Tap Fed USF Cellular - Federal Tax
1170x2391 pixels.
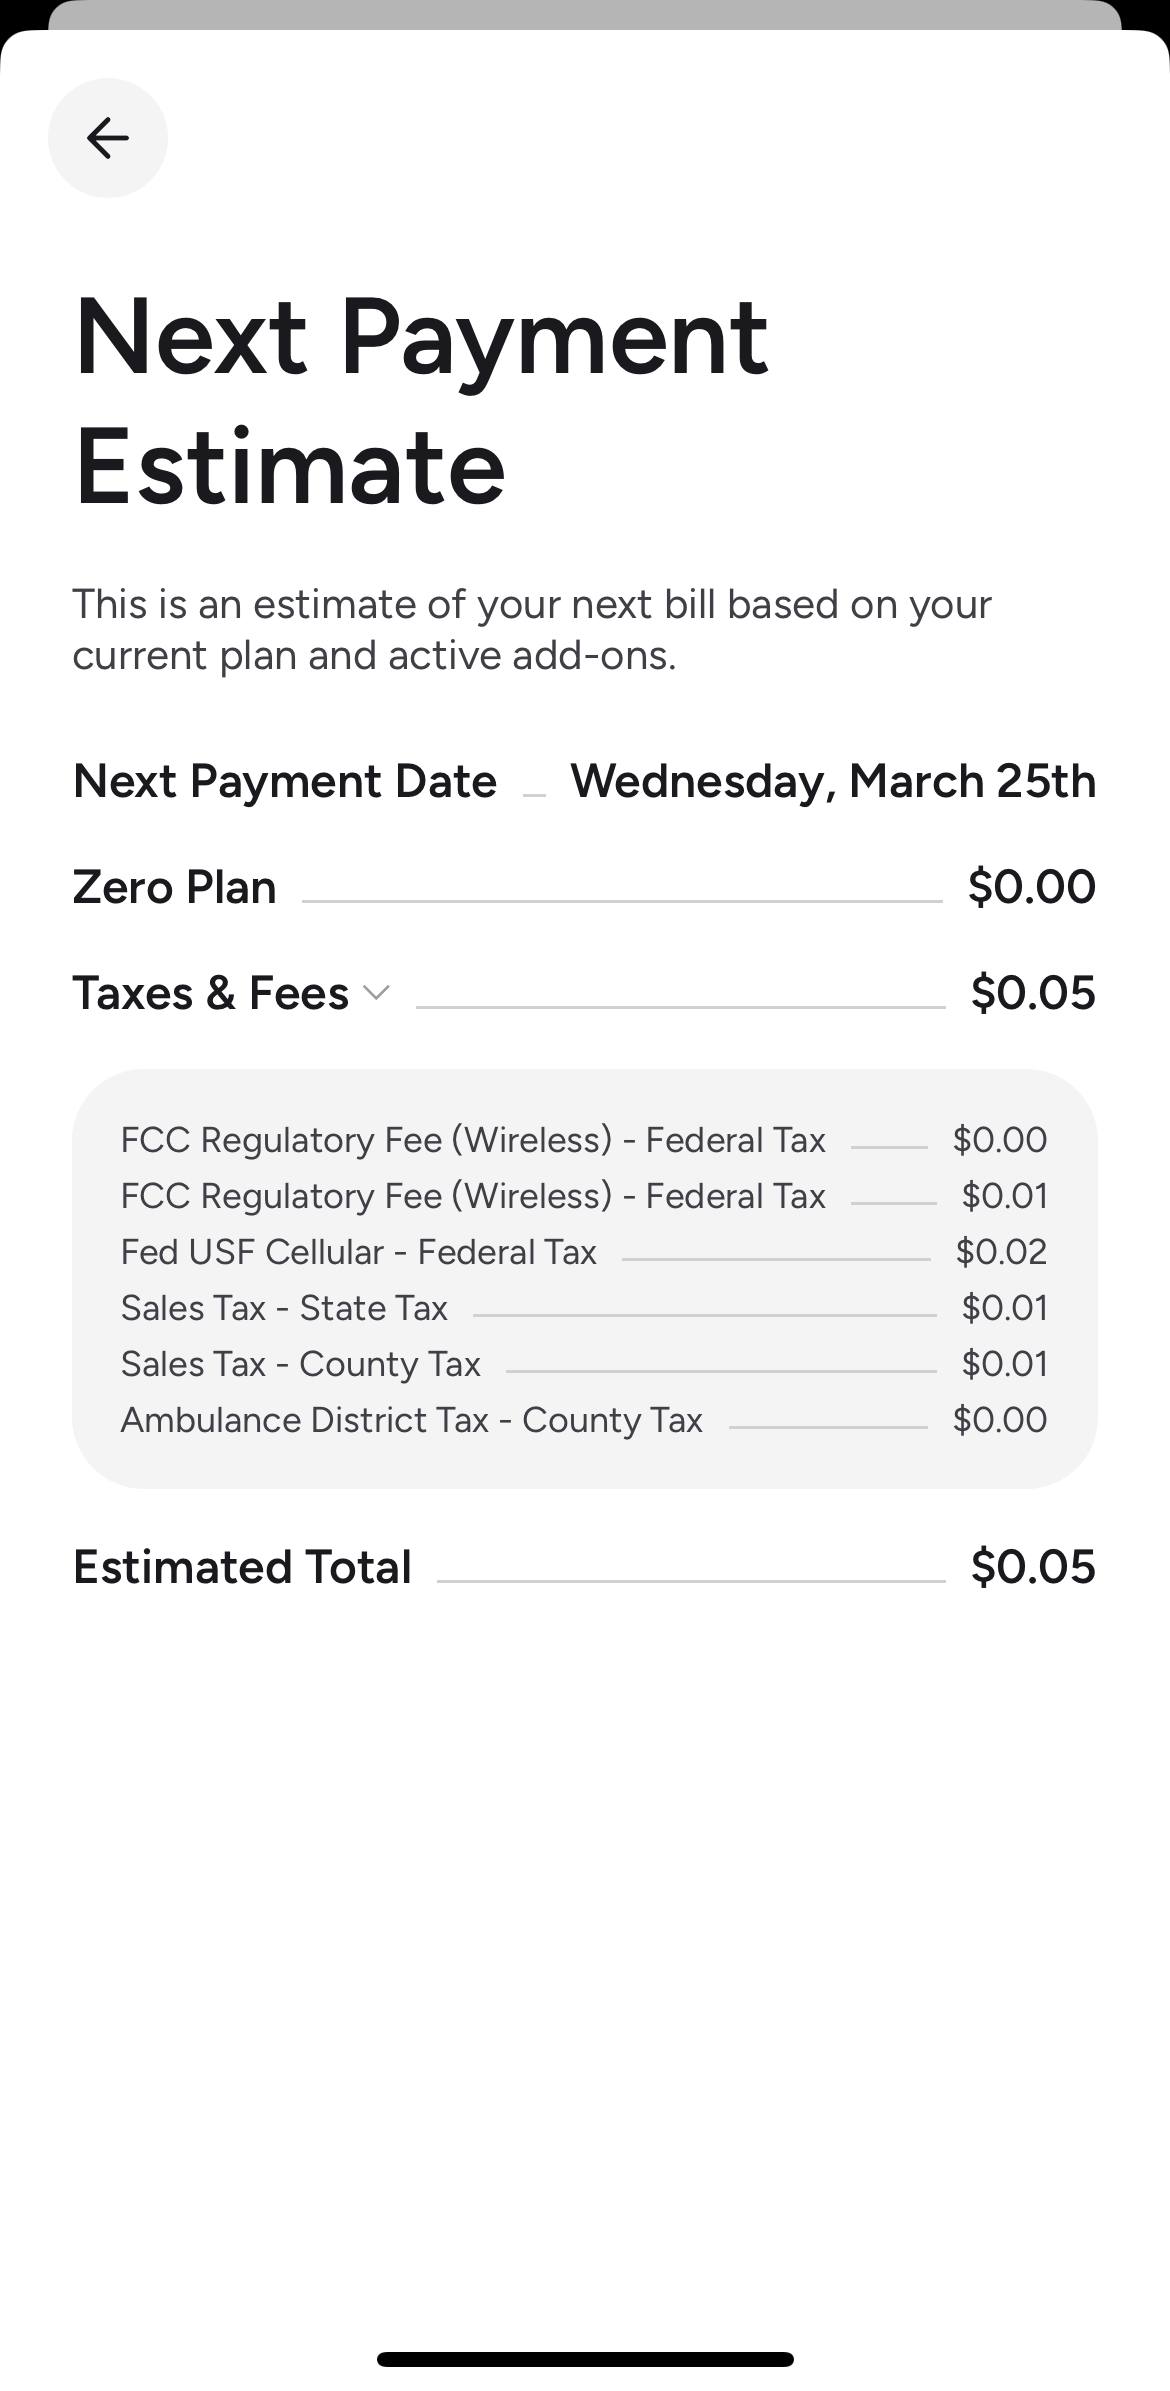click(358, 1252)
